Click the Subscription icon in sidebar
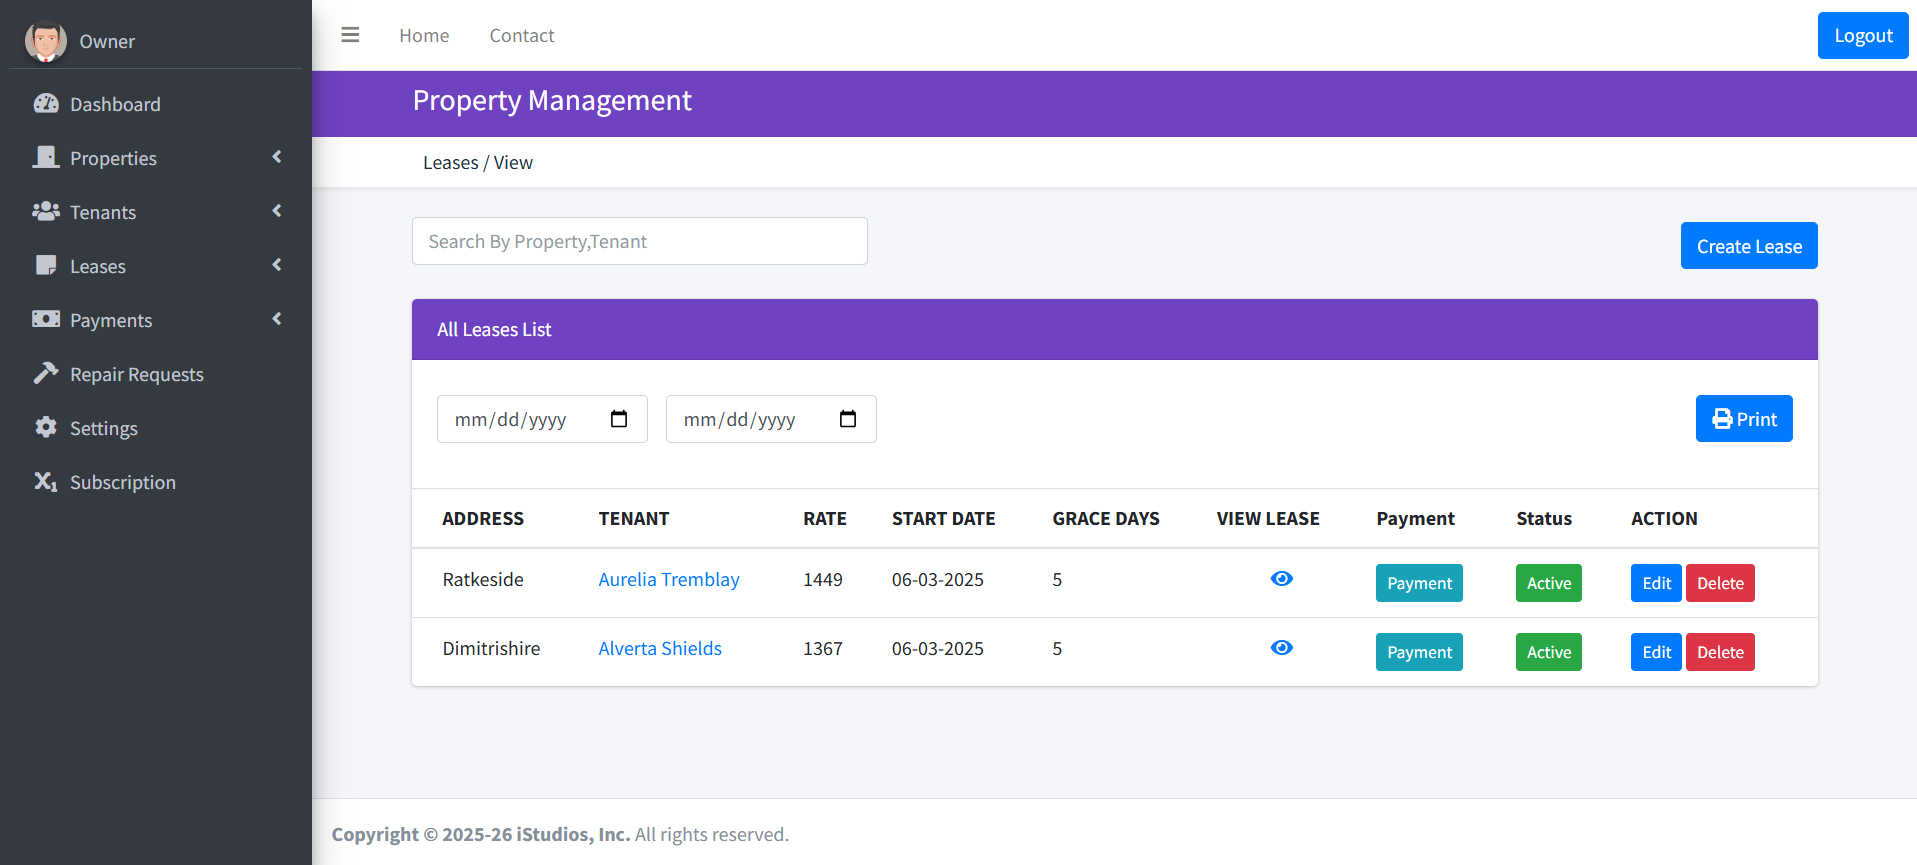 pos(46,482)
